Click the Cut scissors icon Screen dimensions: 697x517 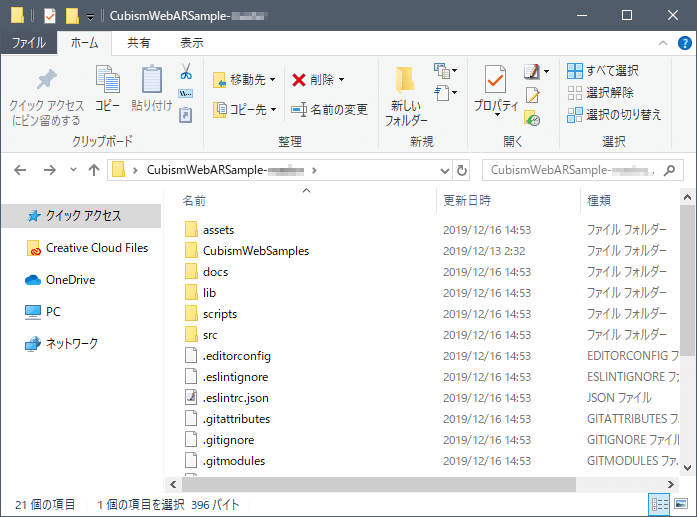point(186,71)
